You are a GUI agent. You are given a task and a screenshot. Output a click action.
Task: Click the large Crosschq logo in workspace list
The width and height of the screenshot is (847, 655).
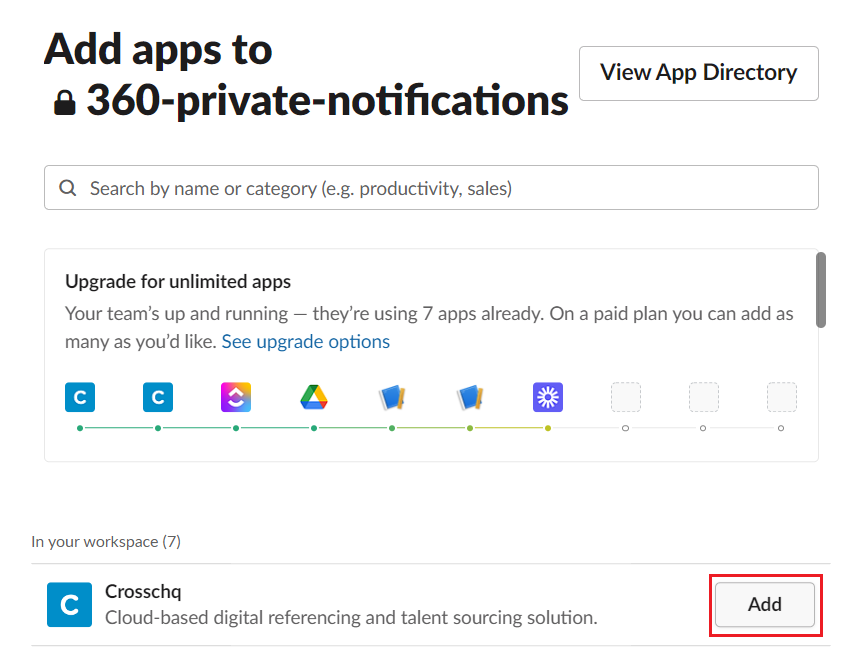69,605
